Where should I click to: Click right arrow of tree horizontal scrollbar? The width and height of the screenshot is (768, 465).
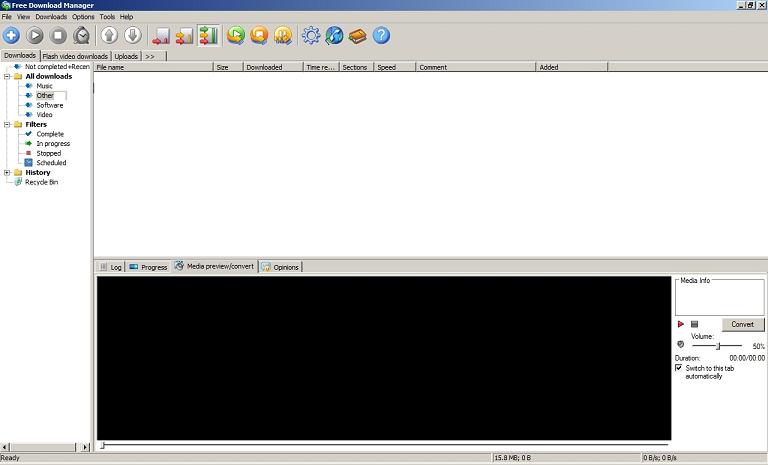tap(85, 447)
